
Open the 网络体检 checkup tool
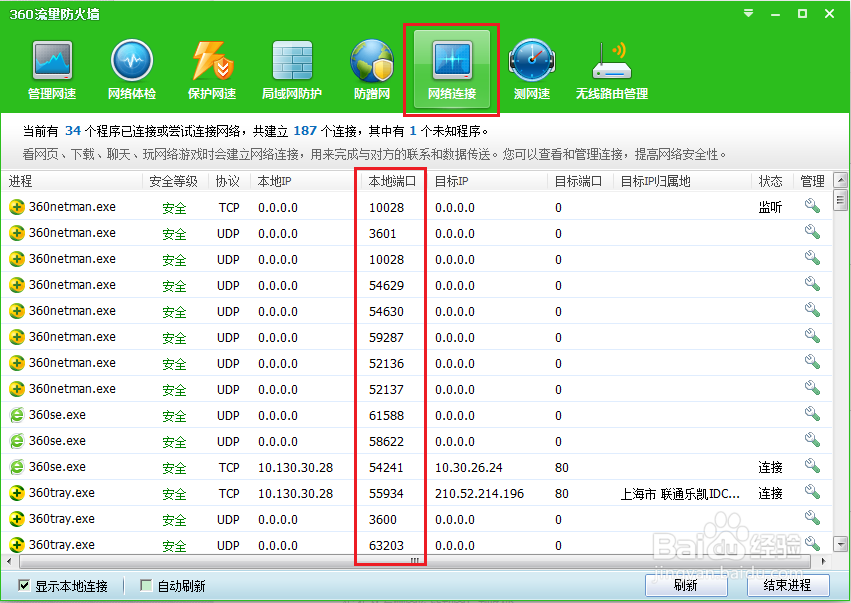(132, 70)
